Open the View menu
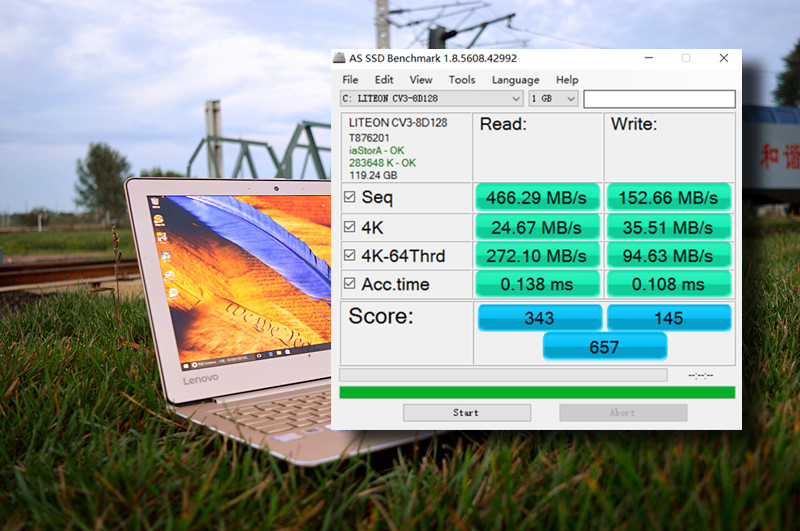 421,80
